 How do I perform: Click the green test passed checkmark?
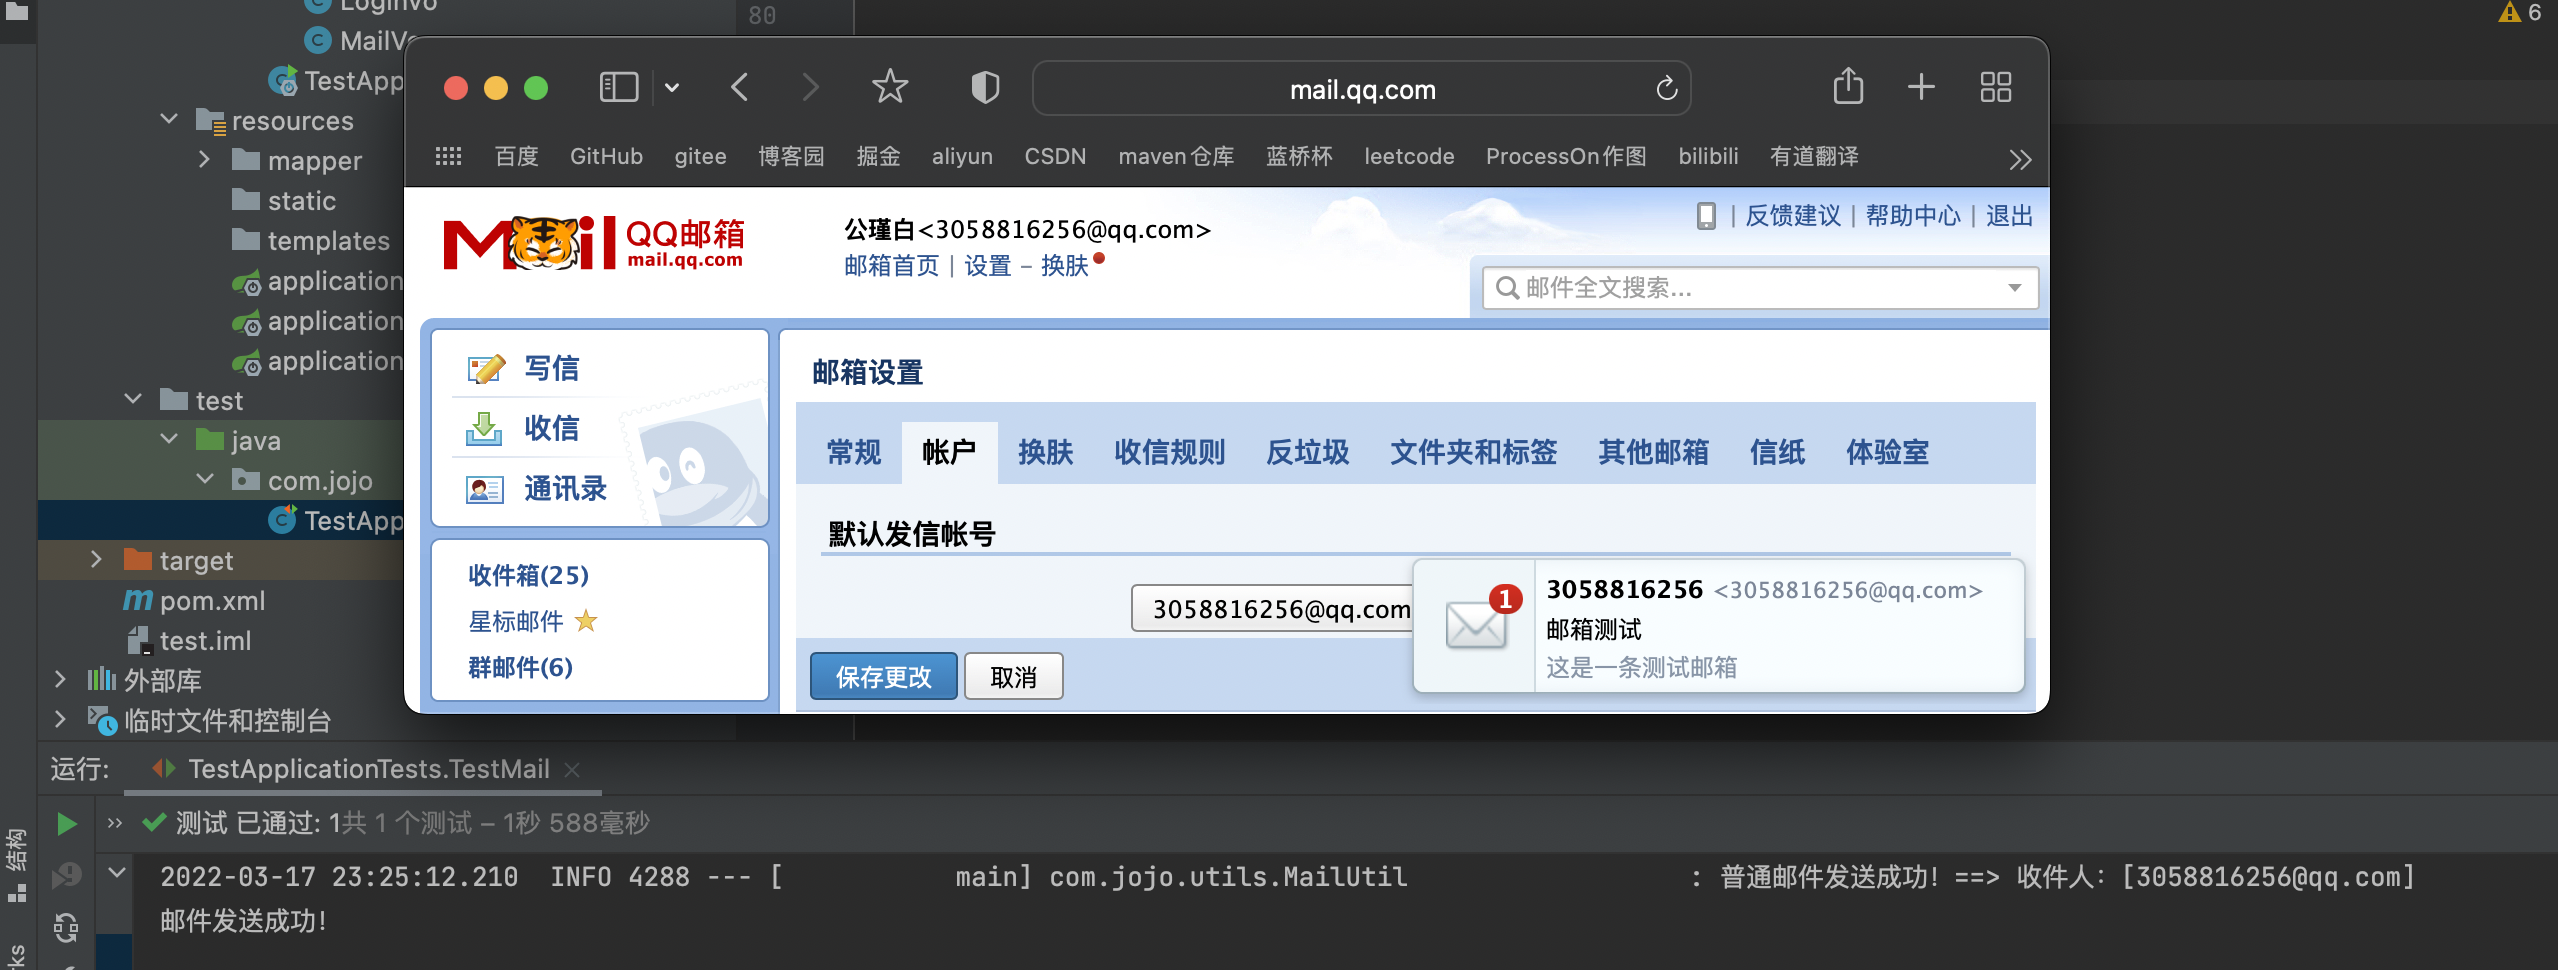click(154, 823)
